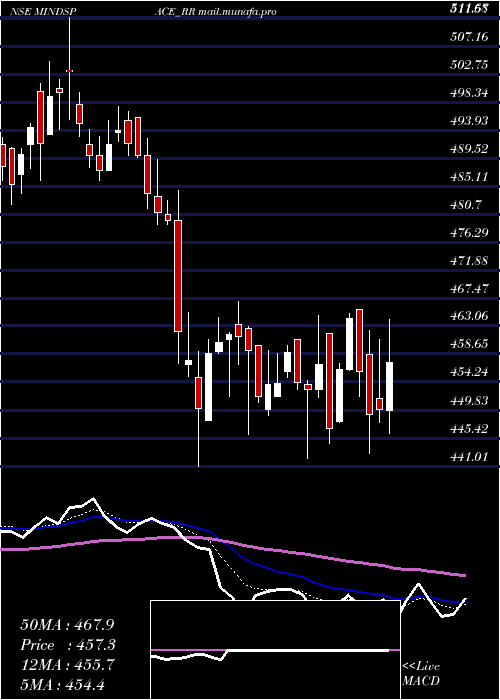This screenshot has width=500, height=700.
Task: Click the 5MA : 454.4 readout
Action: point(62,685)
